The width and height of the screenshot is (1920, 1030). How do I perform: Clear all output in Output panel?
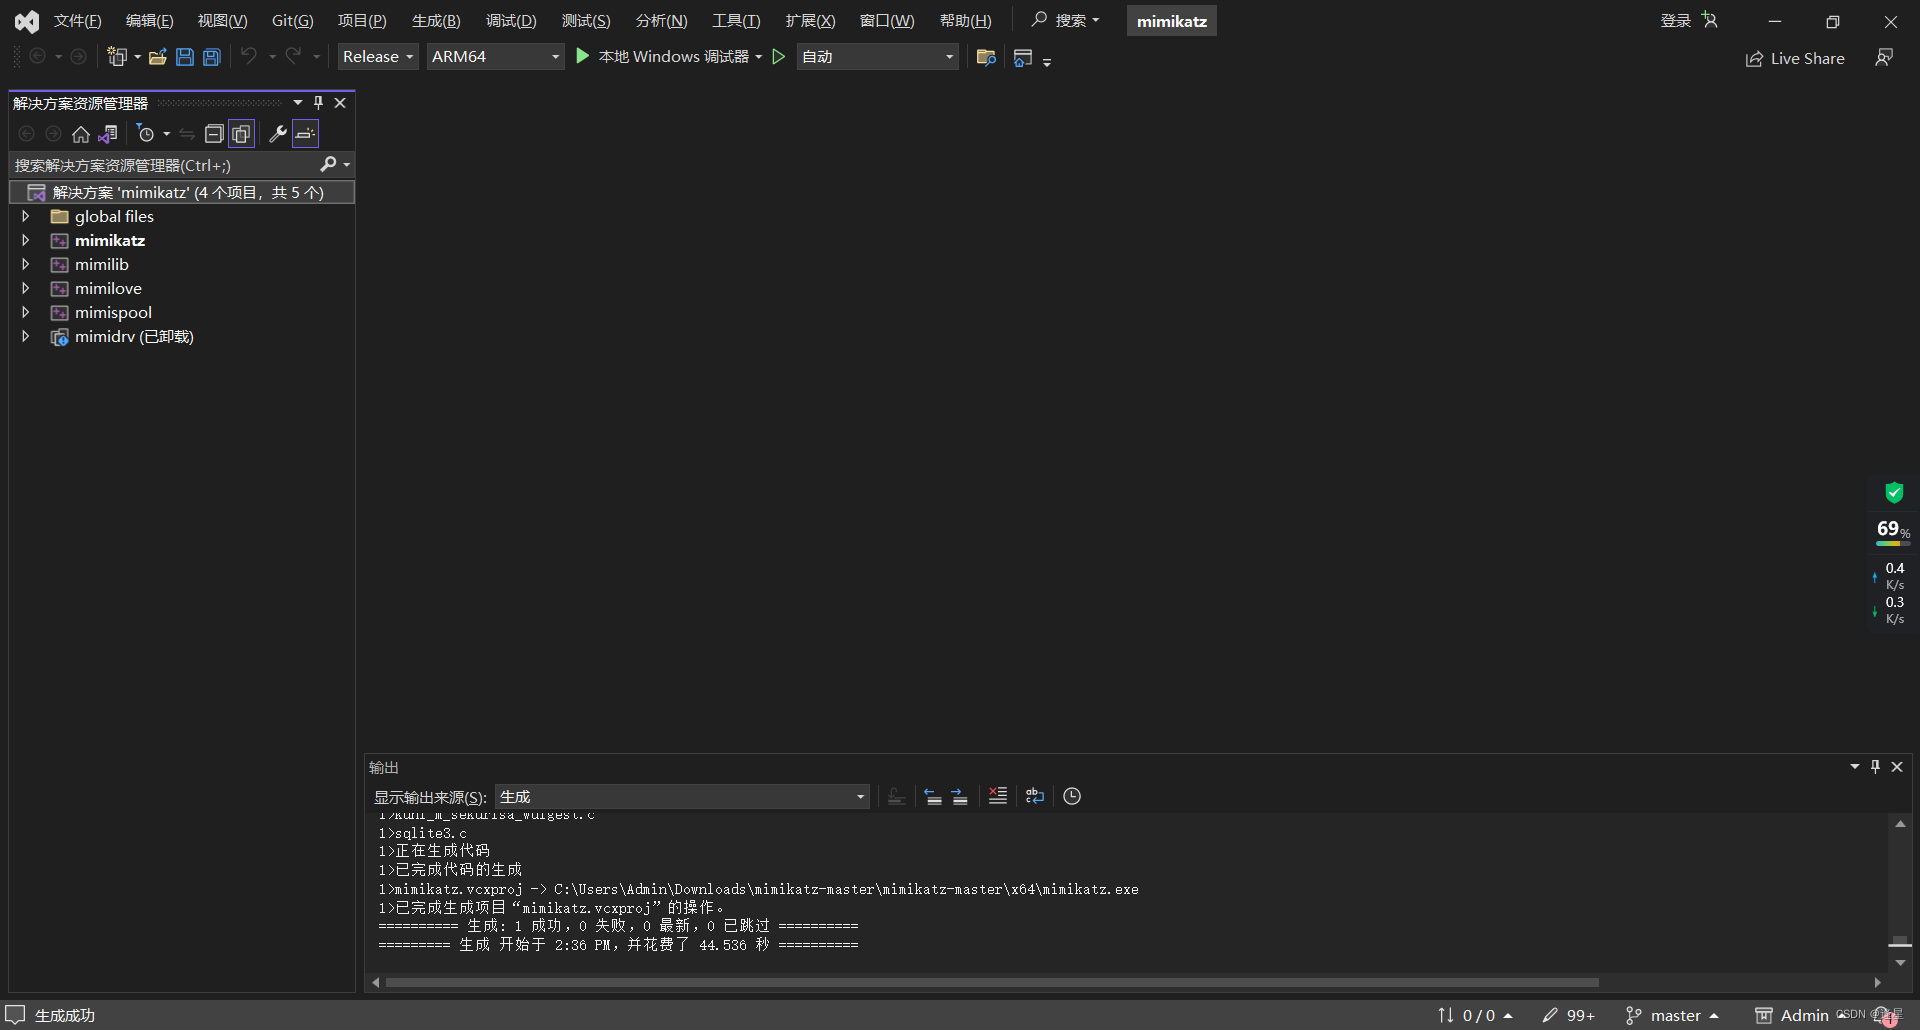pyautogui.click(x=998, y=796)
